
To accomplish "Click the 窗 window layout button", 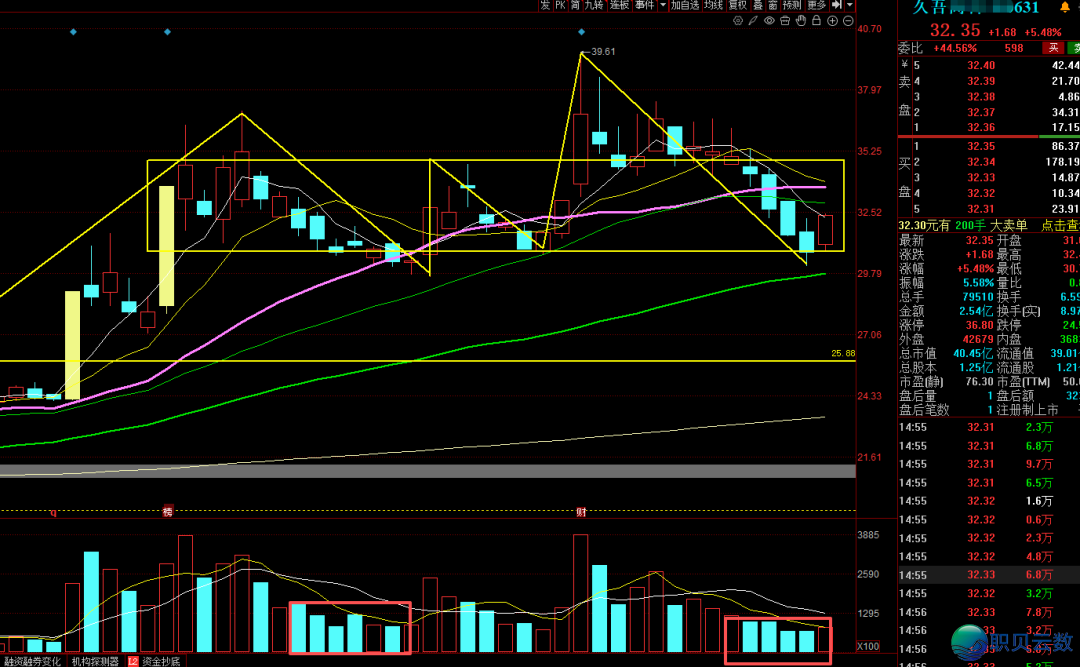I will coord(772,5).
